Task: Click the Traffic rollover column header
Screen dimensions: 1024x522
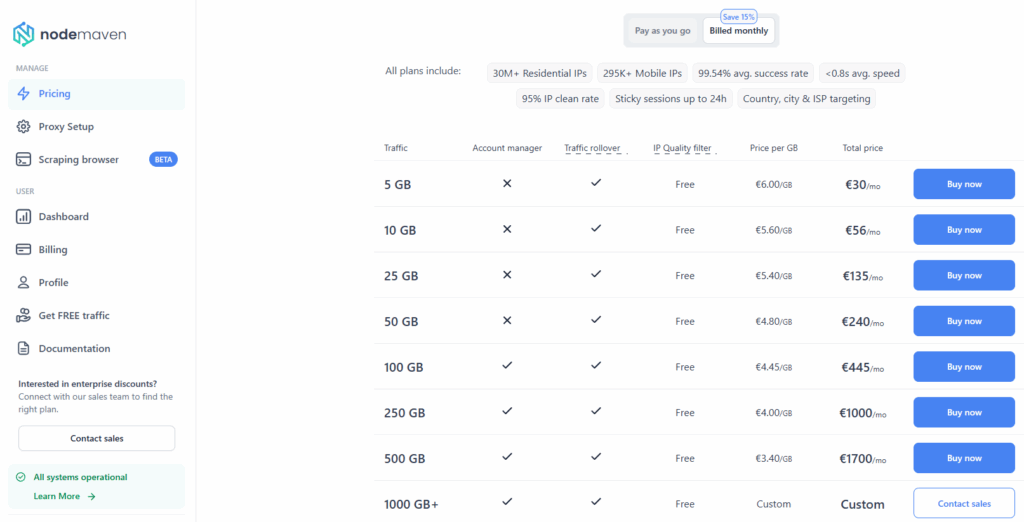Action: [x=592, y=148]
